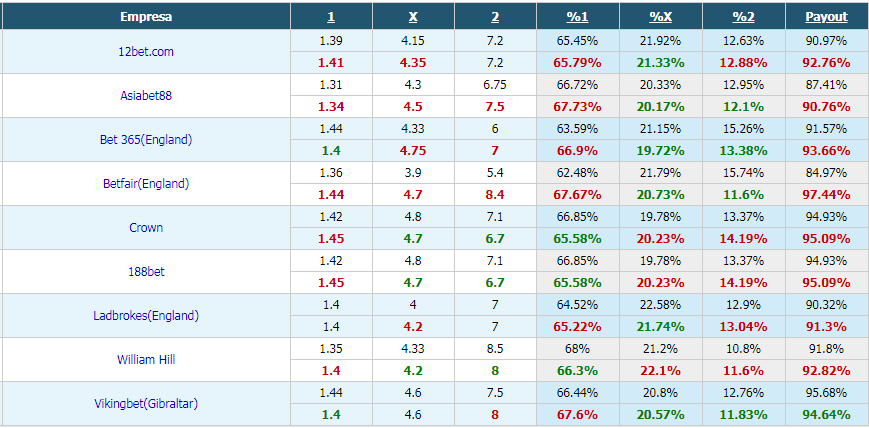Select the %1 column header
Image resolution: width=869 pixels, height=428 pixels.
tap(577, 17)
